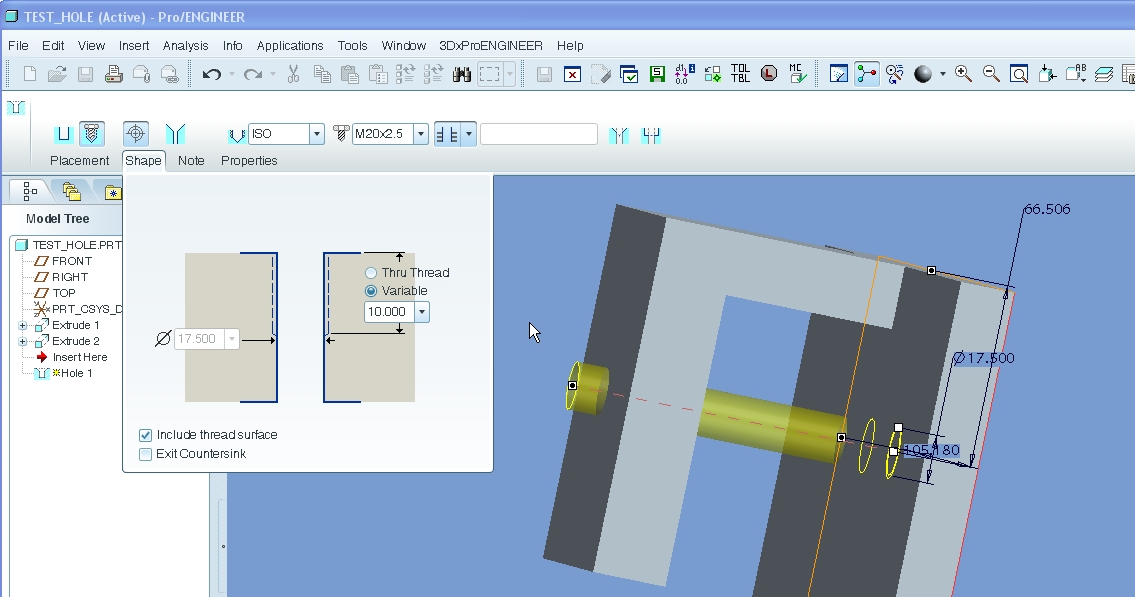Click the empty depth value field
Image resolution: width=1135 pixels, height=597 pixels.
click(539, 134)
